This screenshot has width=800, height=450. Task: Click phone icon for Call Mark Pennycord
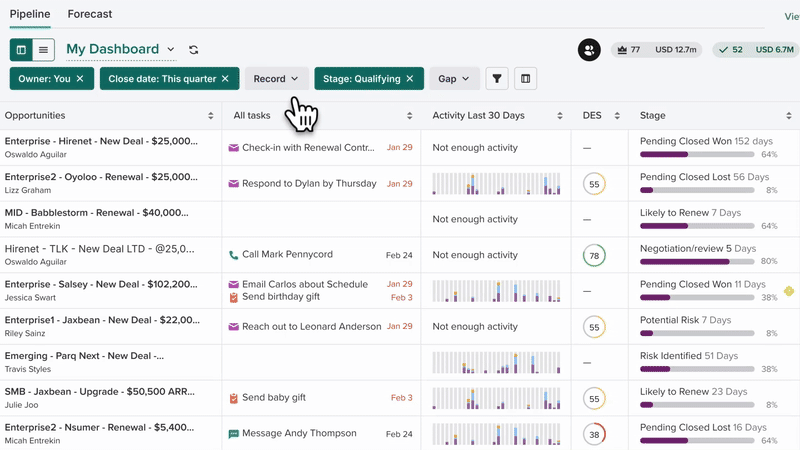pos(234,255)
